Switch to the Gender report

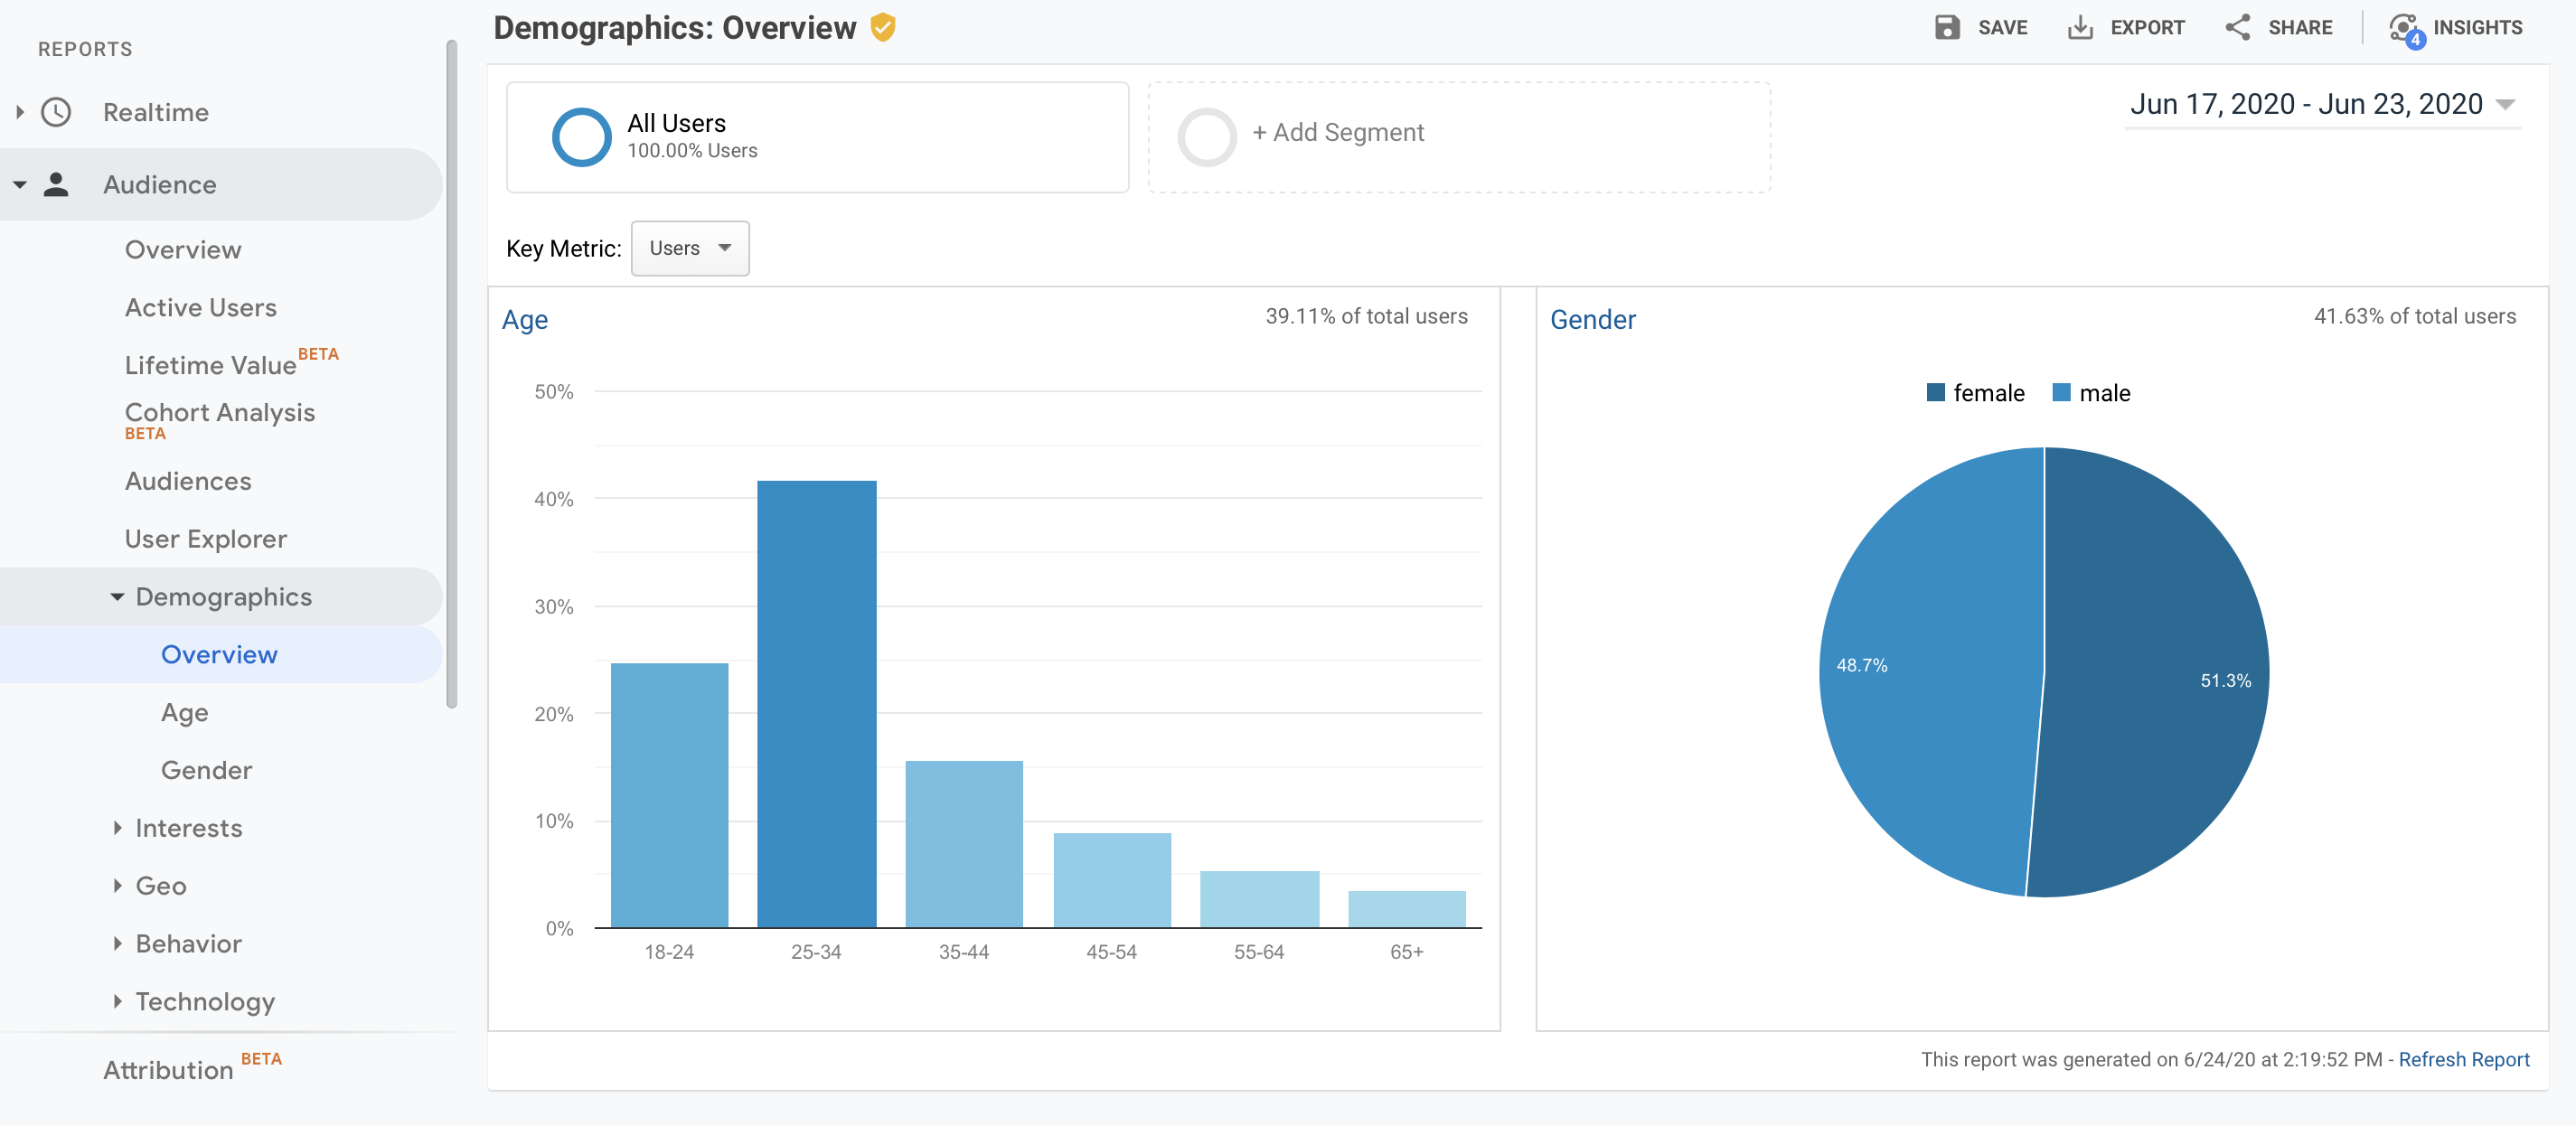click(205, 770)
